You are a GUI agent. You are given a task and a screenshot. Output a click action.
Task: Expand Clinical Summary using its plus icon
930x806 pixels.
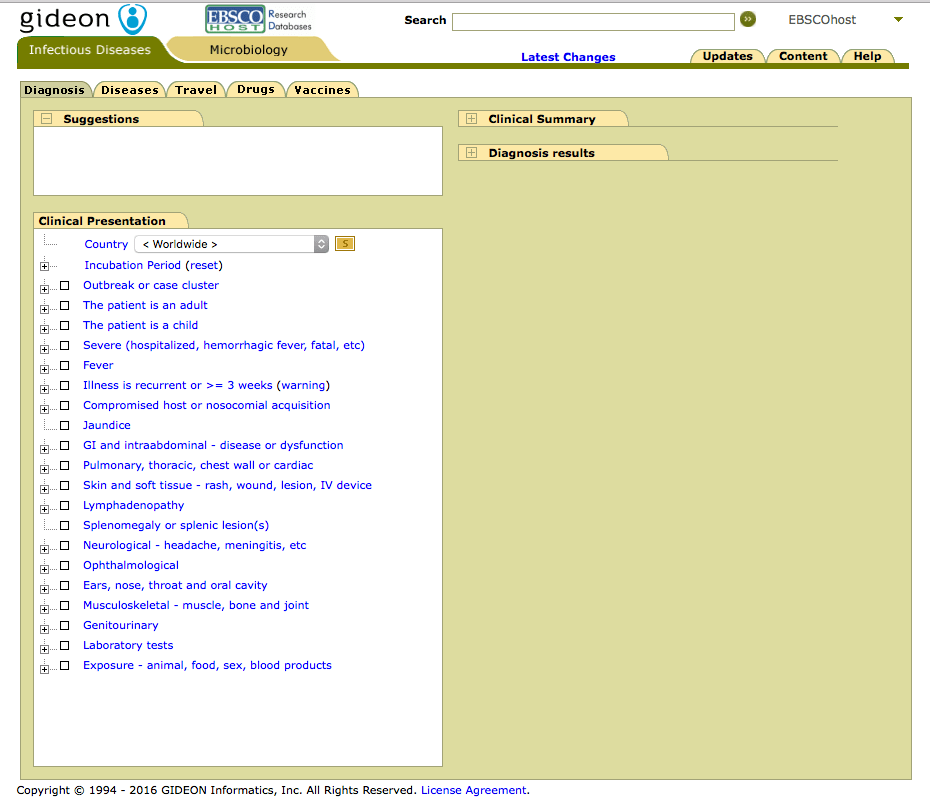click(x=470, y=118)
